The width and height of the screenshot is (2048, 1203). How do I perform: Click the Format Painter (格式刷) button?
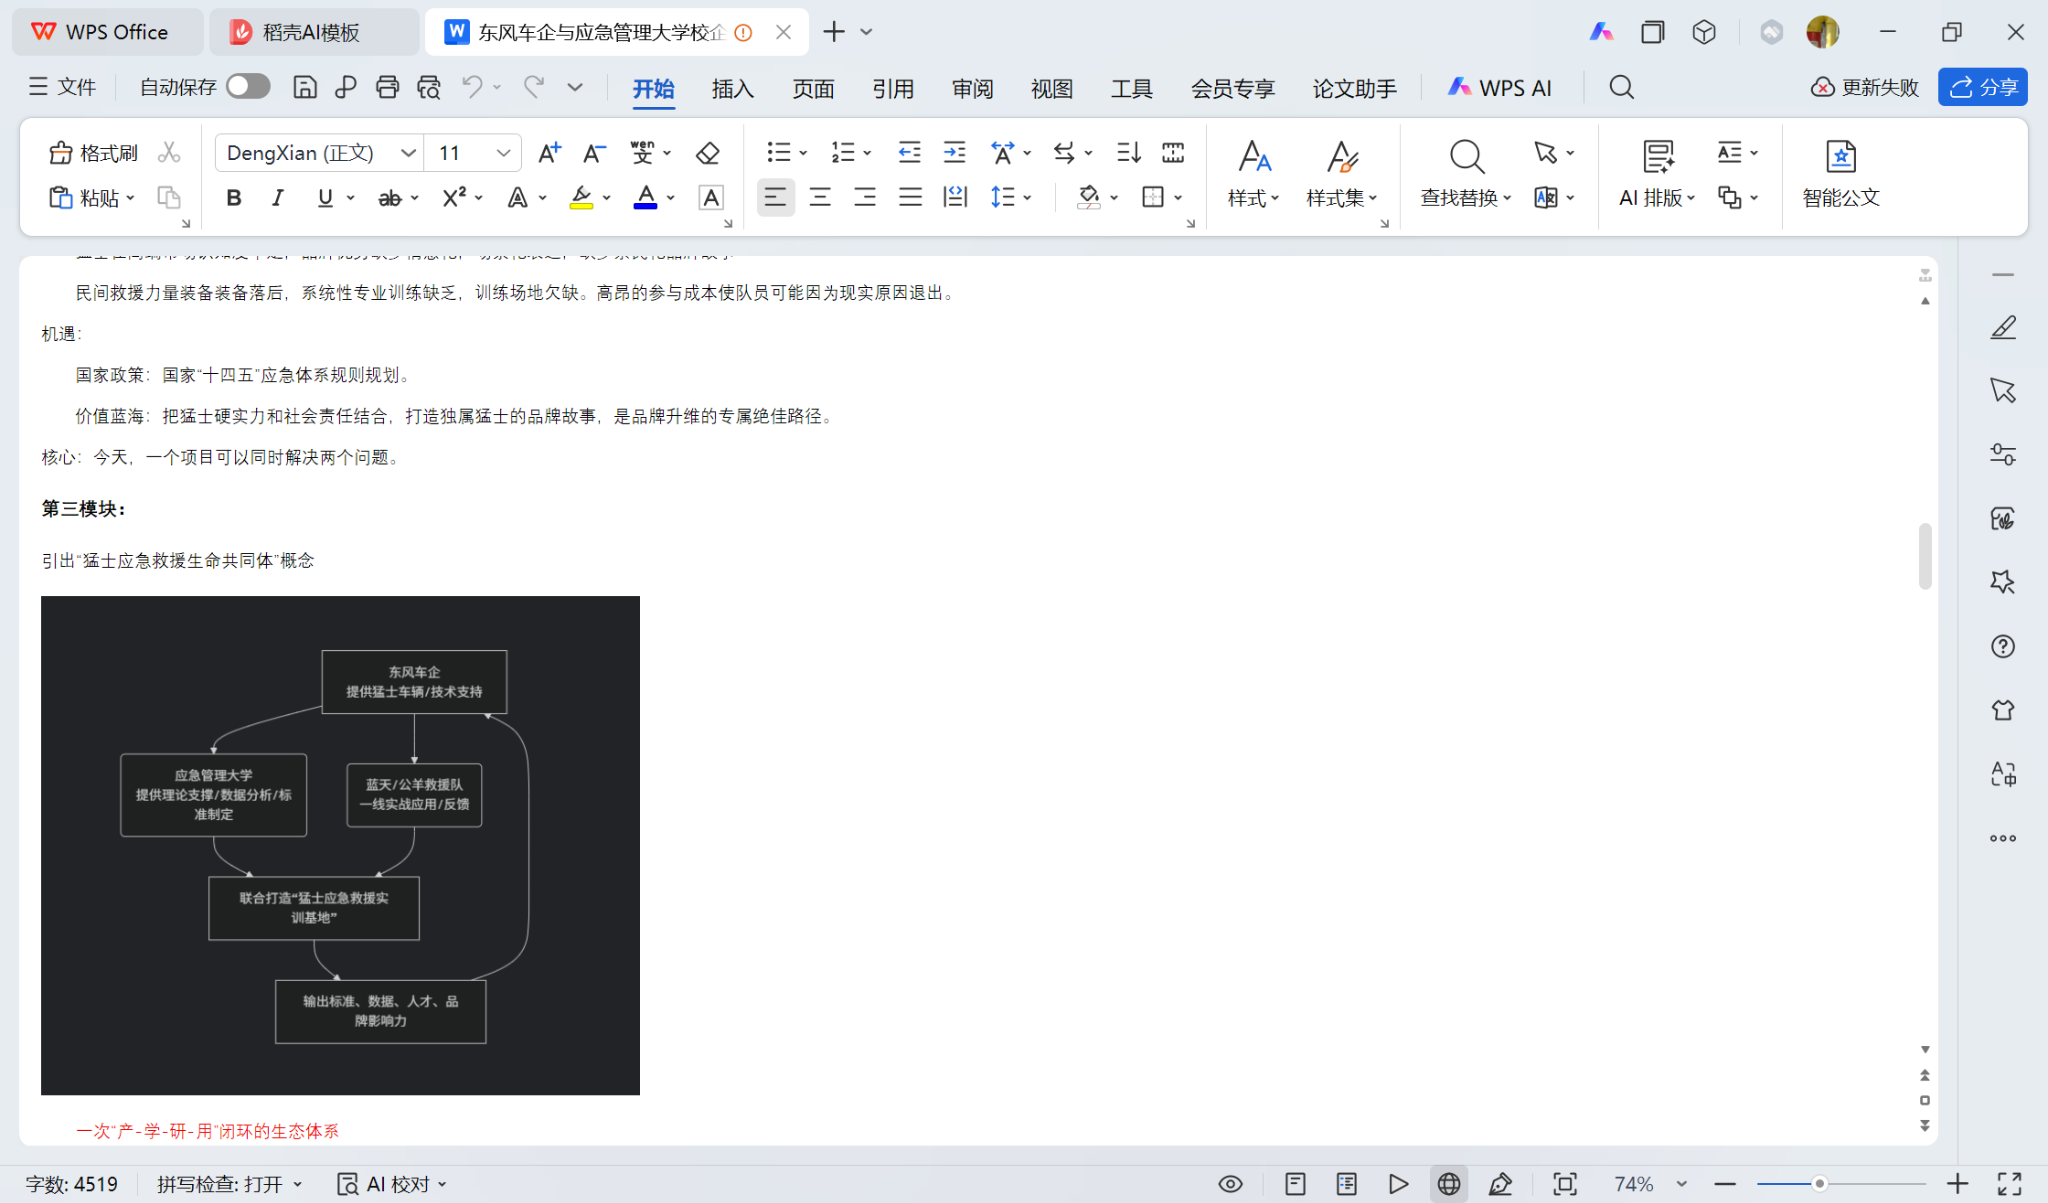[x=94, y=153]
